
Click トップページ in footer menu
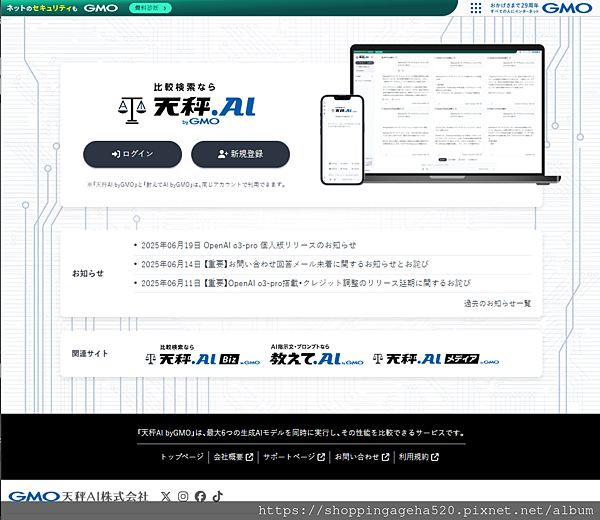tap(182, 457)
